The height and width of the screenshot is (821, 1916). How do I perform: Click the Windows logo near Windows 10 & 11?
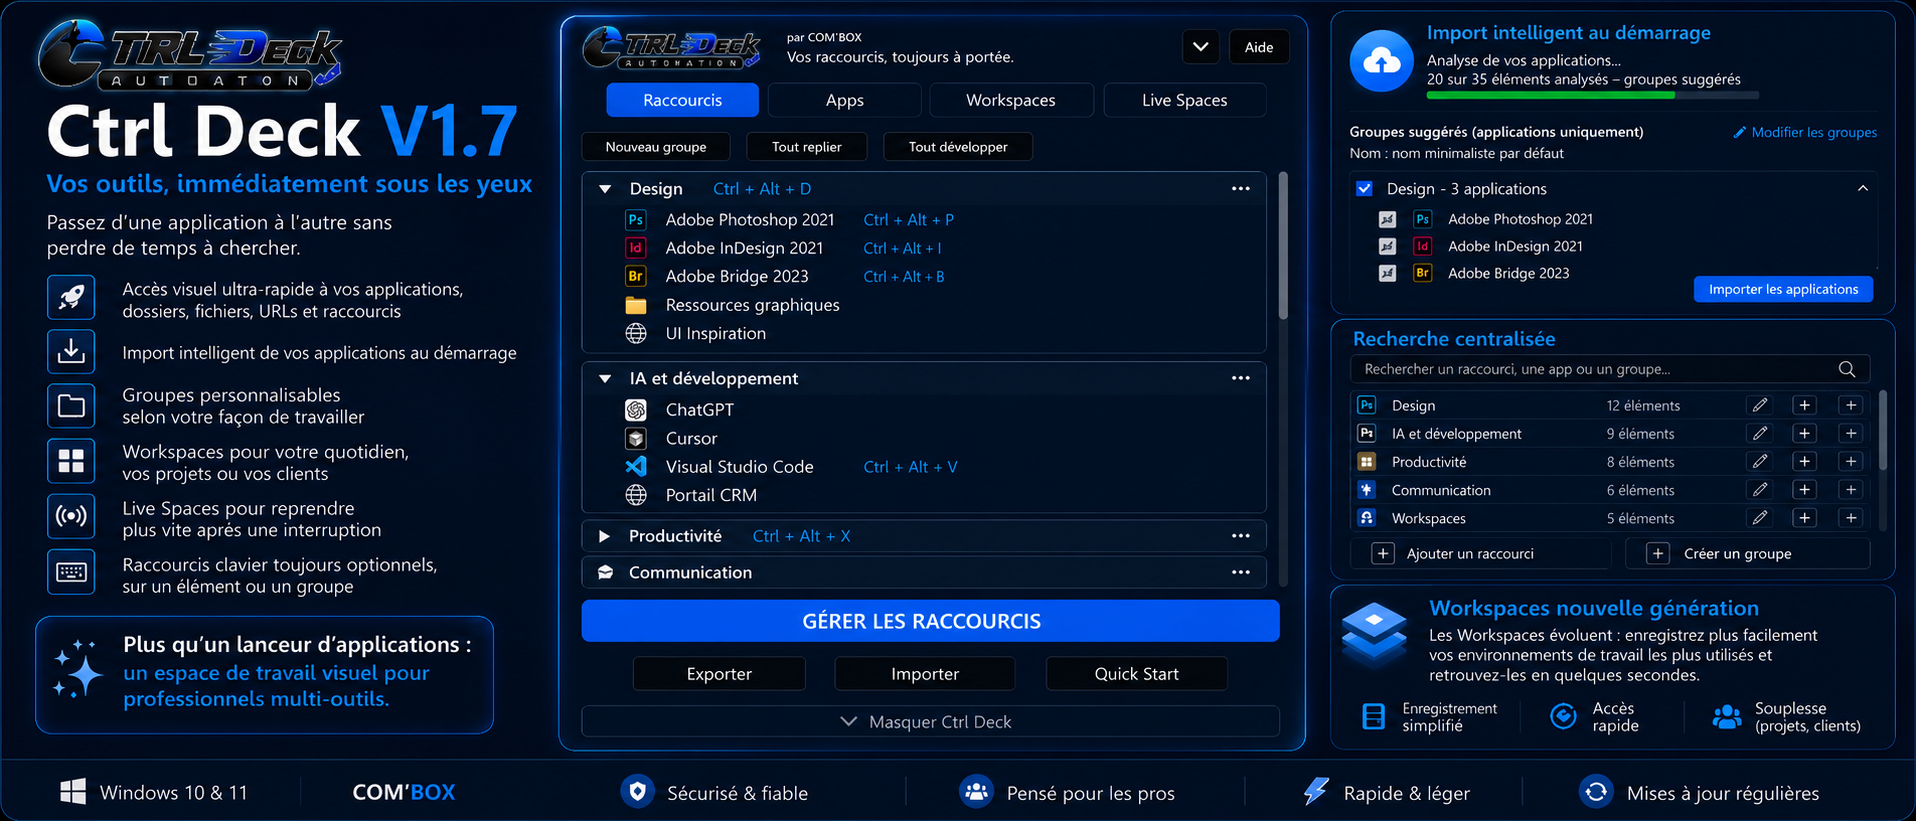pyautogui.click(x=73, y=792)
